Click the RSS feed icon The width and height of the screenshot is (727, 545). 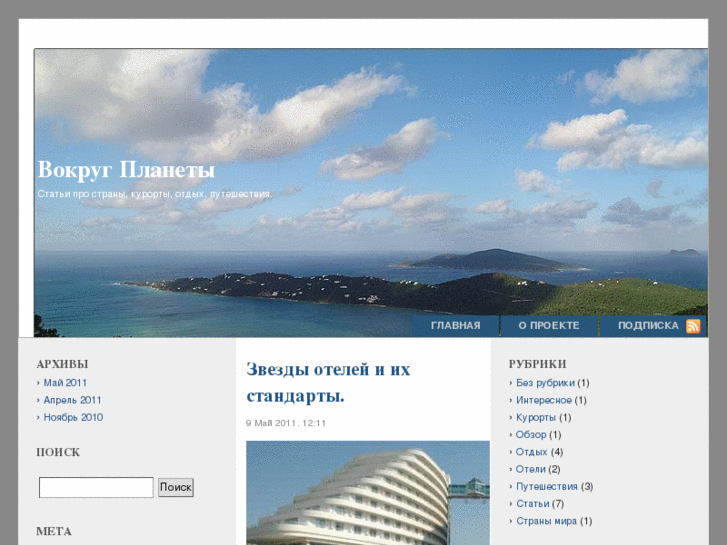[693, 326]
